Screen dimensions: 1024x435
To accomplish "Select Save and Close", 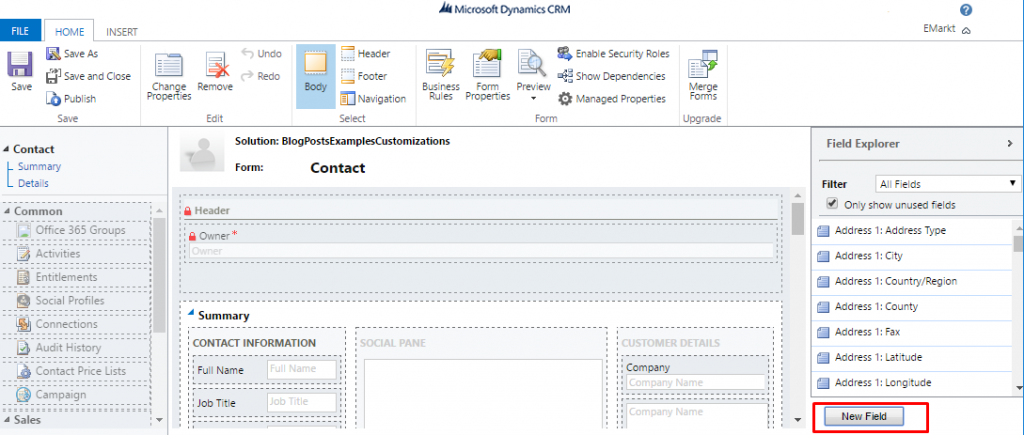I will 88,76.
